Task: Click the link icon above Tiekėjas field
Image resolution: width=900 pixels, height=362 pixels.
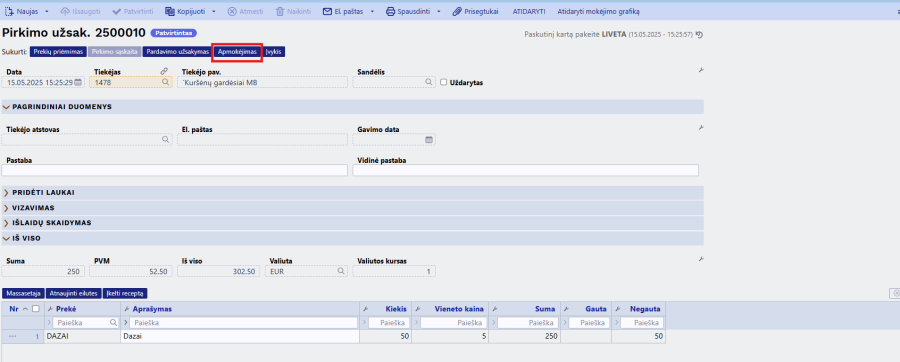Action: [x=164, y=71]
